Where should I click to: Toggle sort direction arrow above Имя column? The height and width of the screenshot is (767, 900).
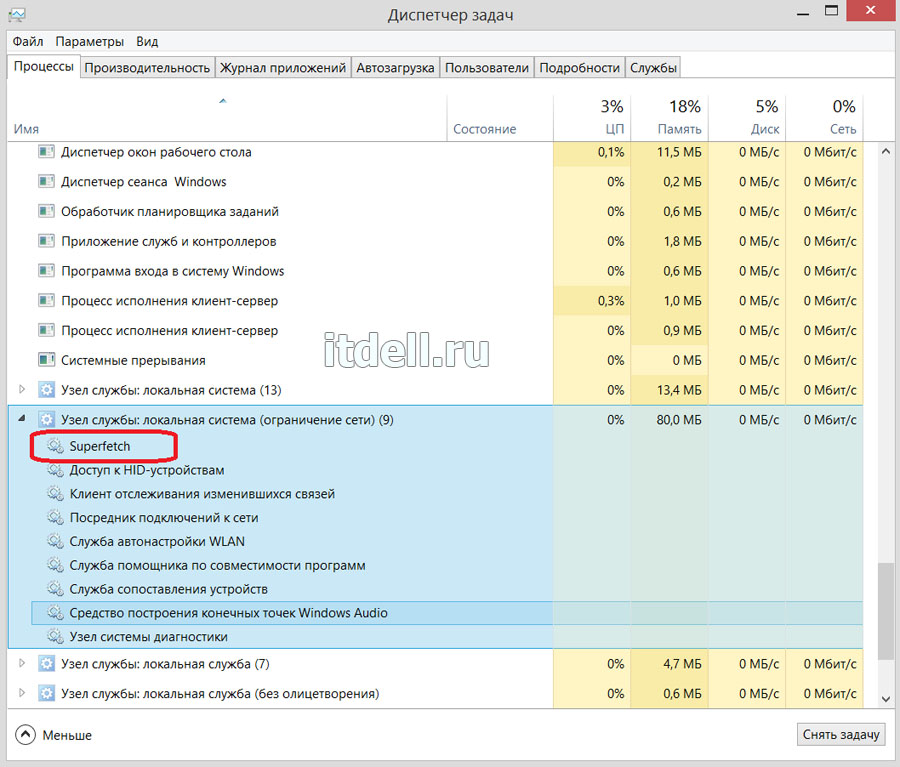tap(223, 101)
